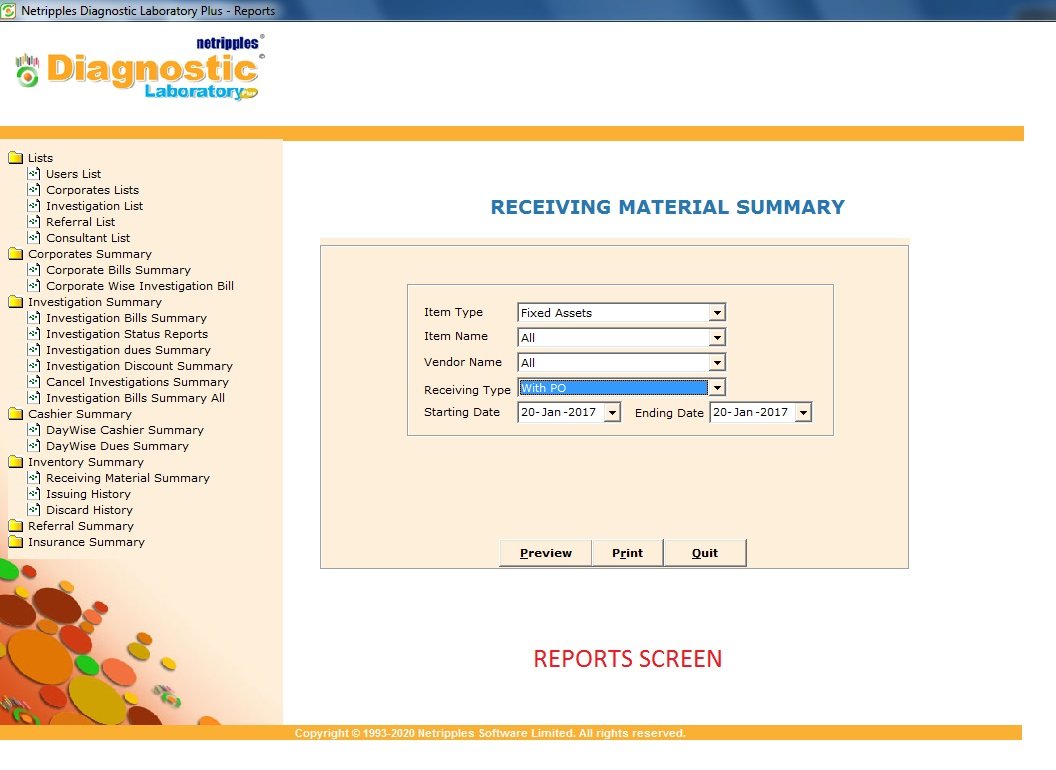Open the Receiving Type dropdown arrow
The image size is (1056, 770).
pos(717,387)
